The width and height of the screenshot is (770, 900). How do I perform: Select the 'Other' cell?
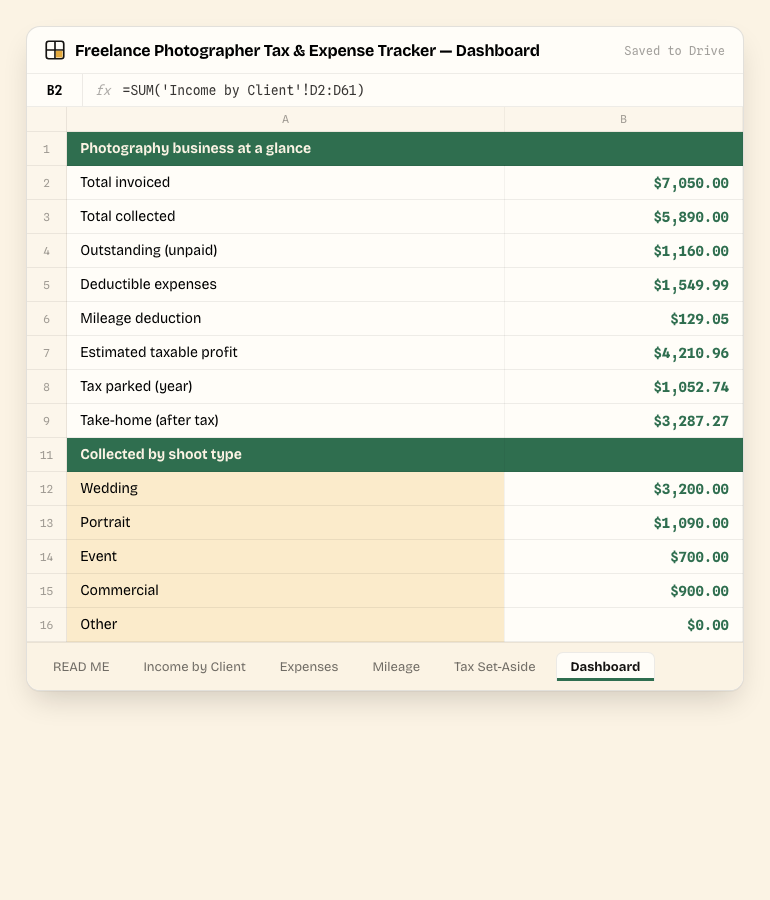pos(286,624)
